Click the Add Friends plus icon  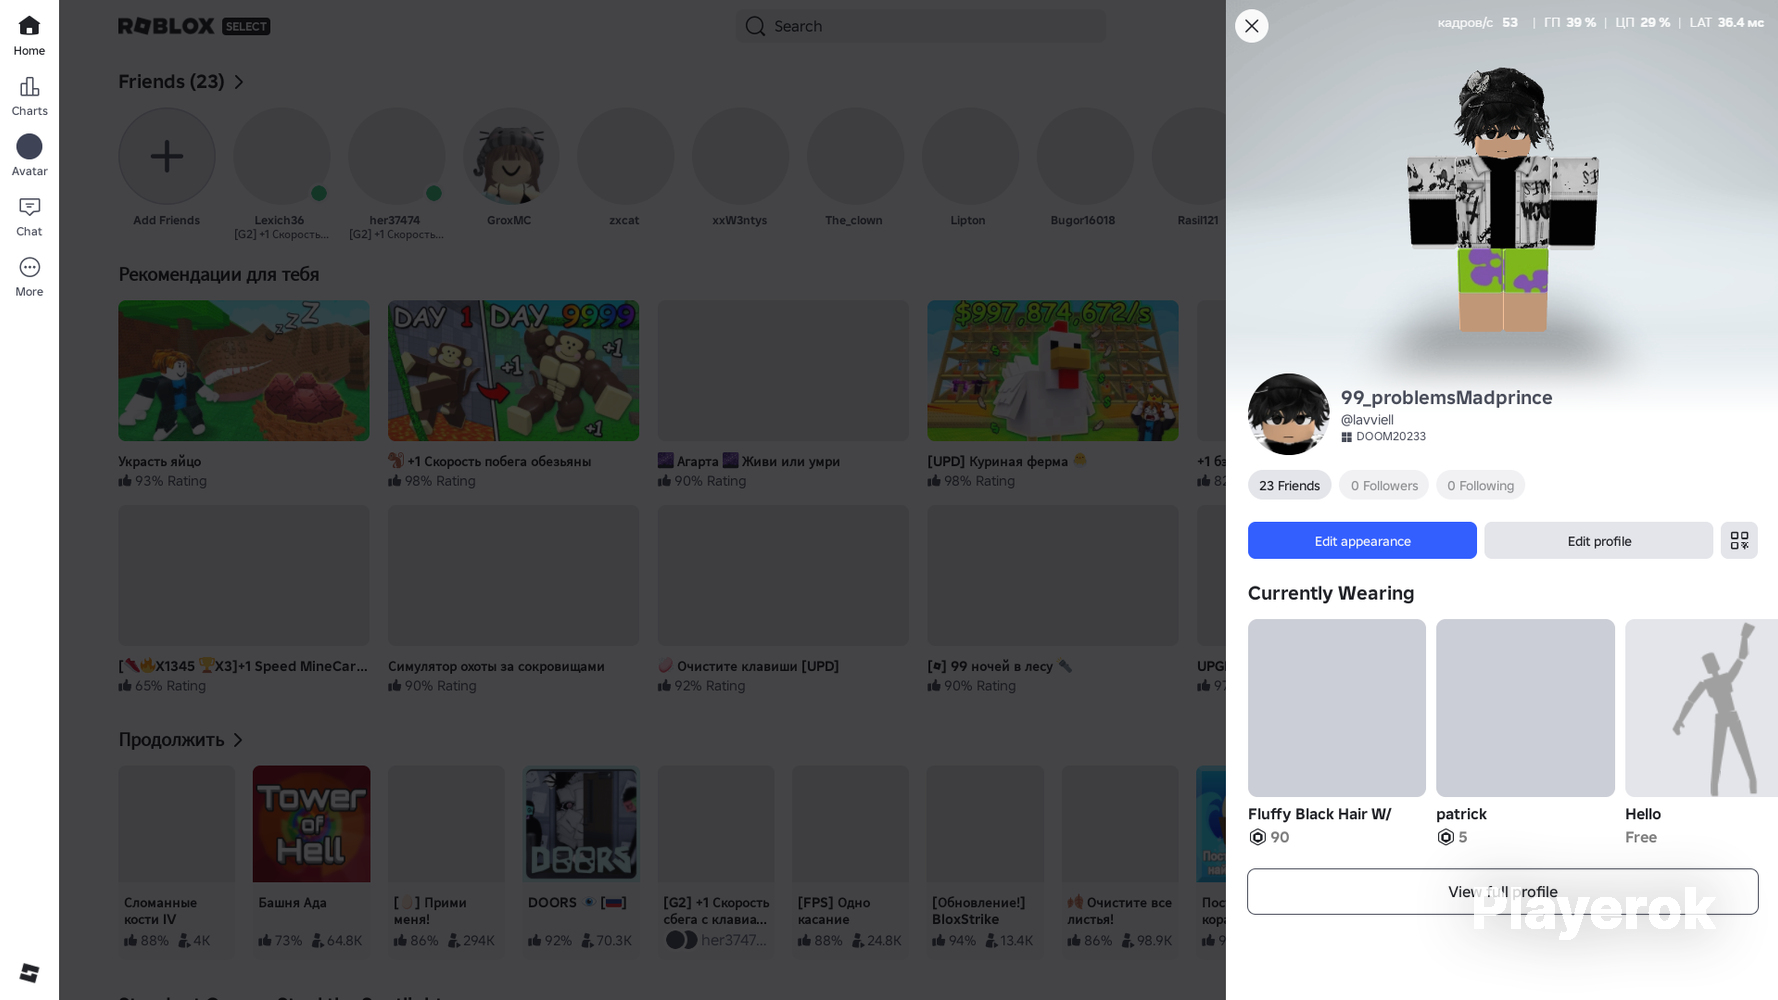pyautogui.click(x=167, y=156)
